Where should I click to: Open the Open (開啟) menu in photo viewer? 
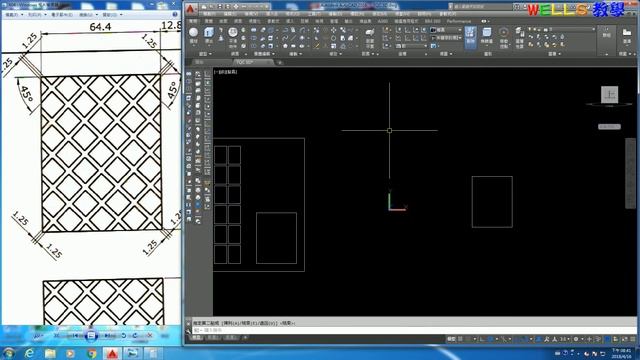pyautogui.click(x=111, y=15)
